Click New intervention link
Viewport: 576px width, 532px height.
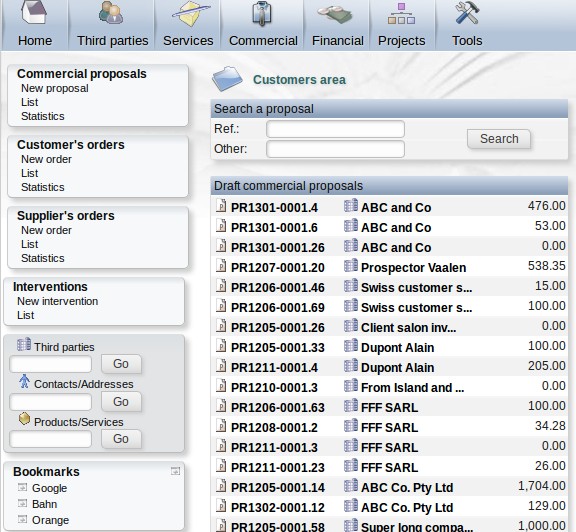coord(57,301)
